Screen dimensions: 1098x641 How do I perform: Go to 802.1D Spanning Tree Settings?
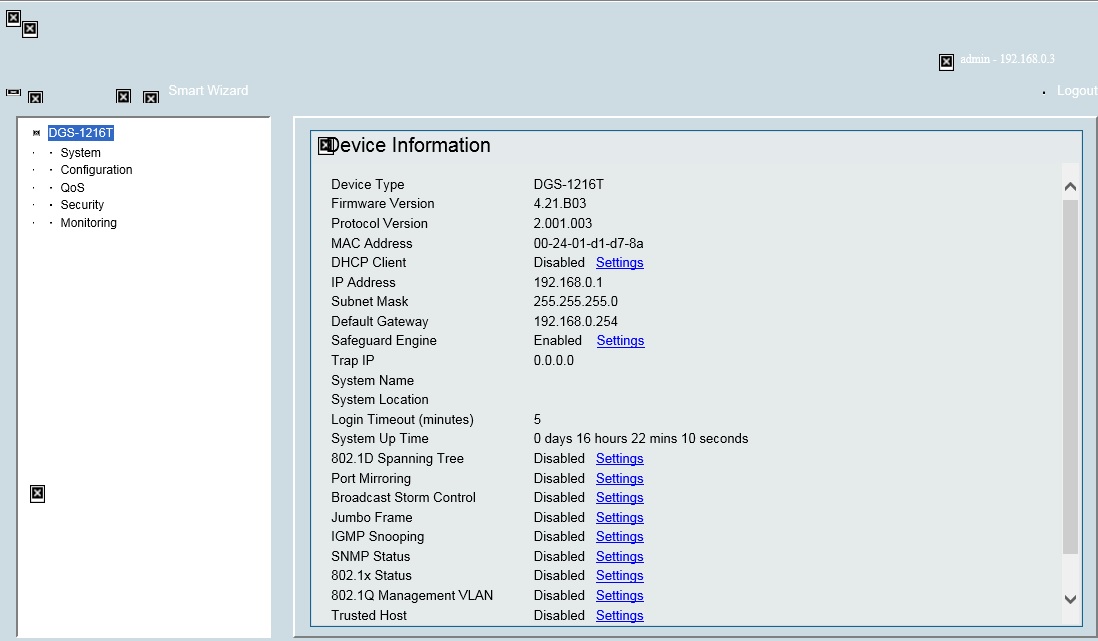(x=619, y=459)
